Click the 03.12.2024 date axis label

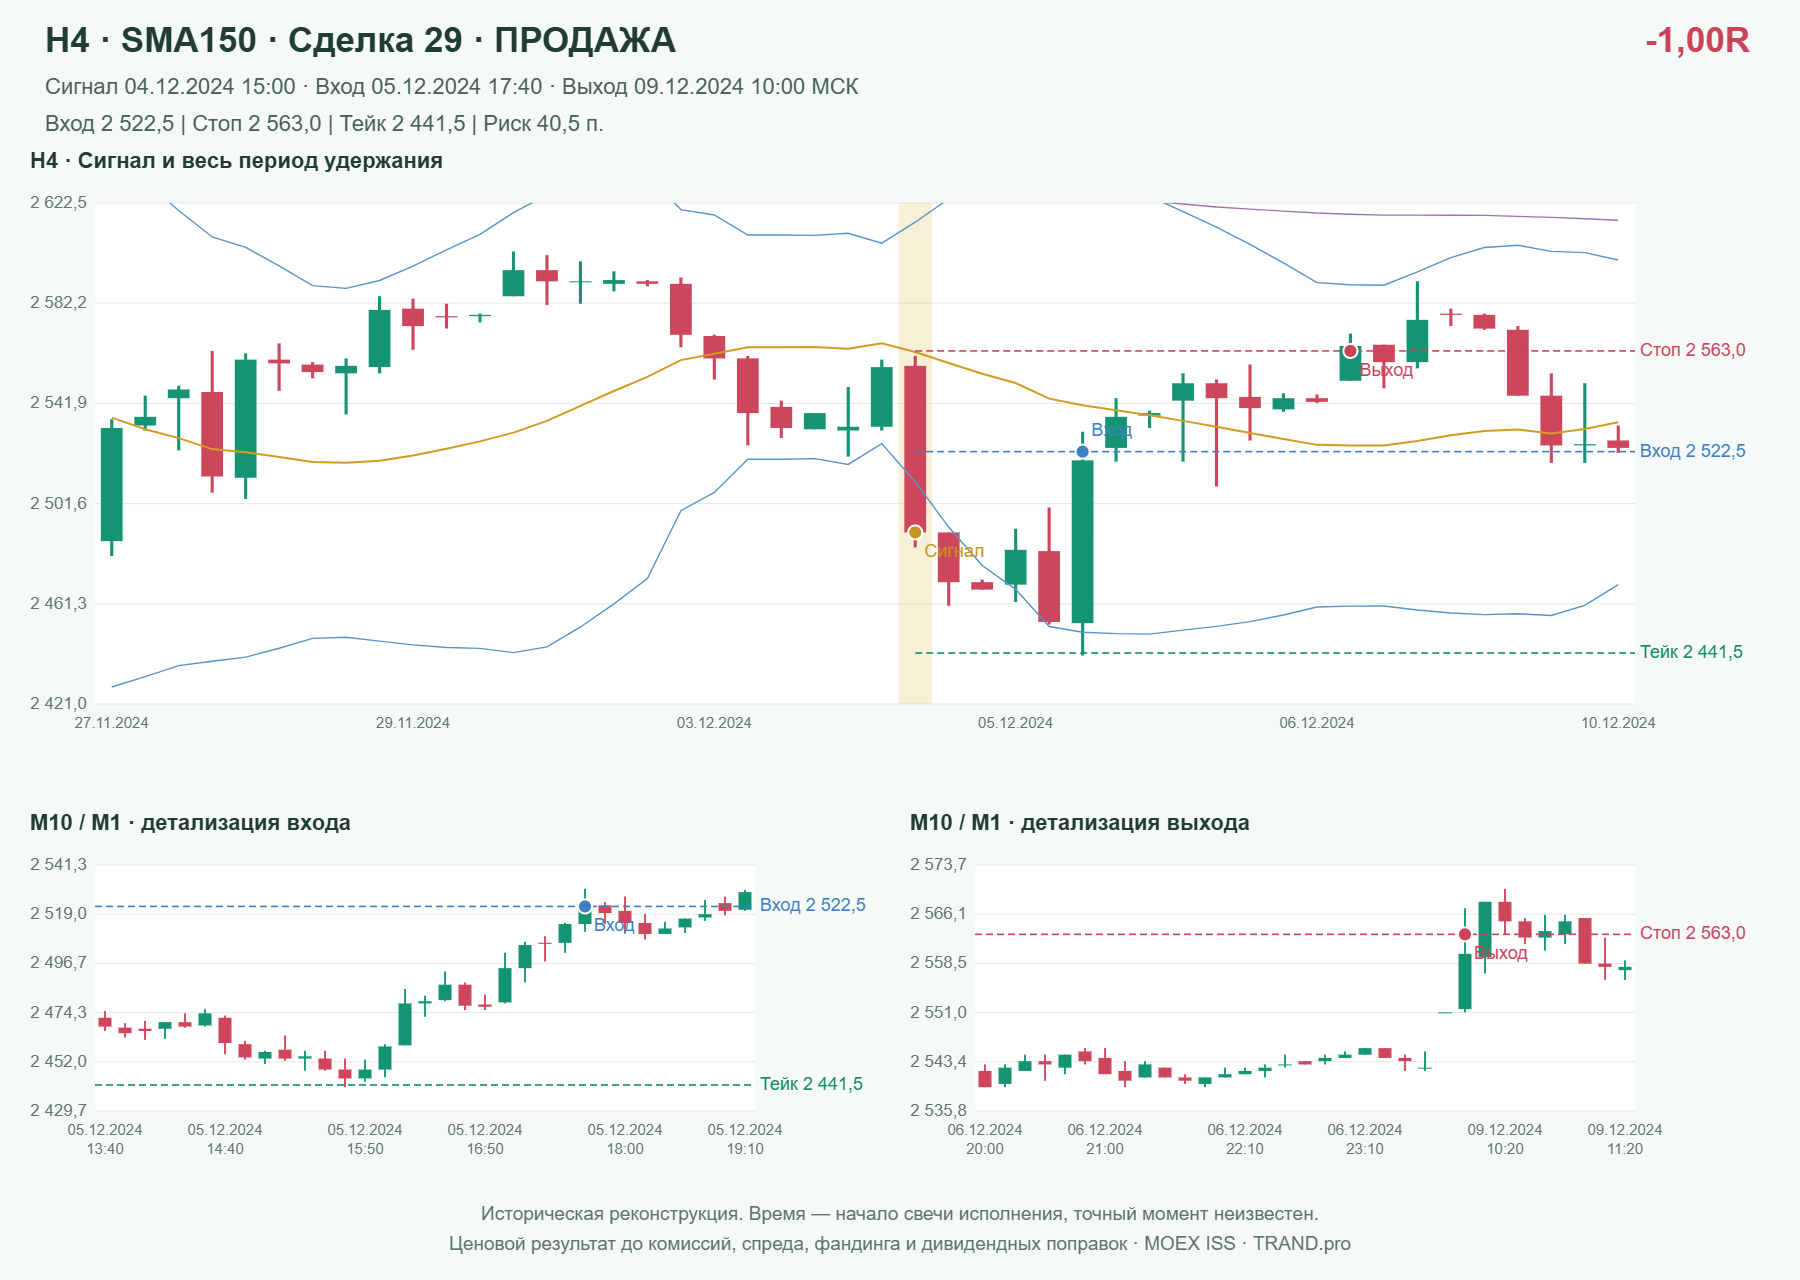point(714,723)
